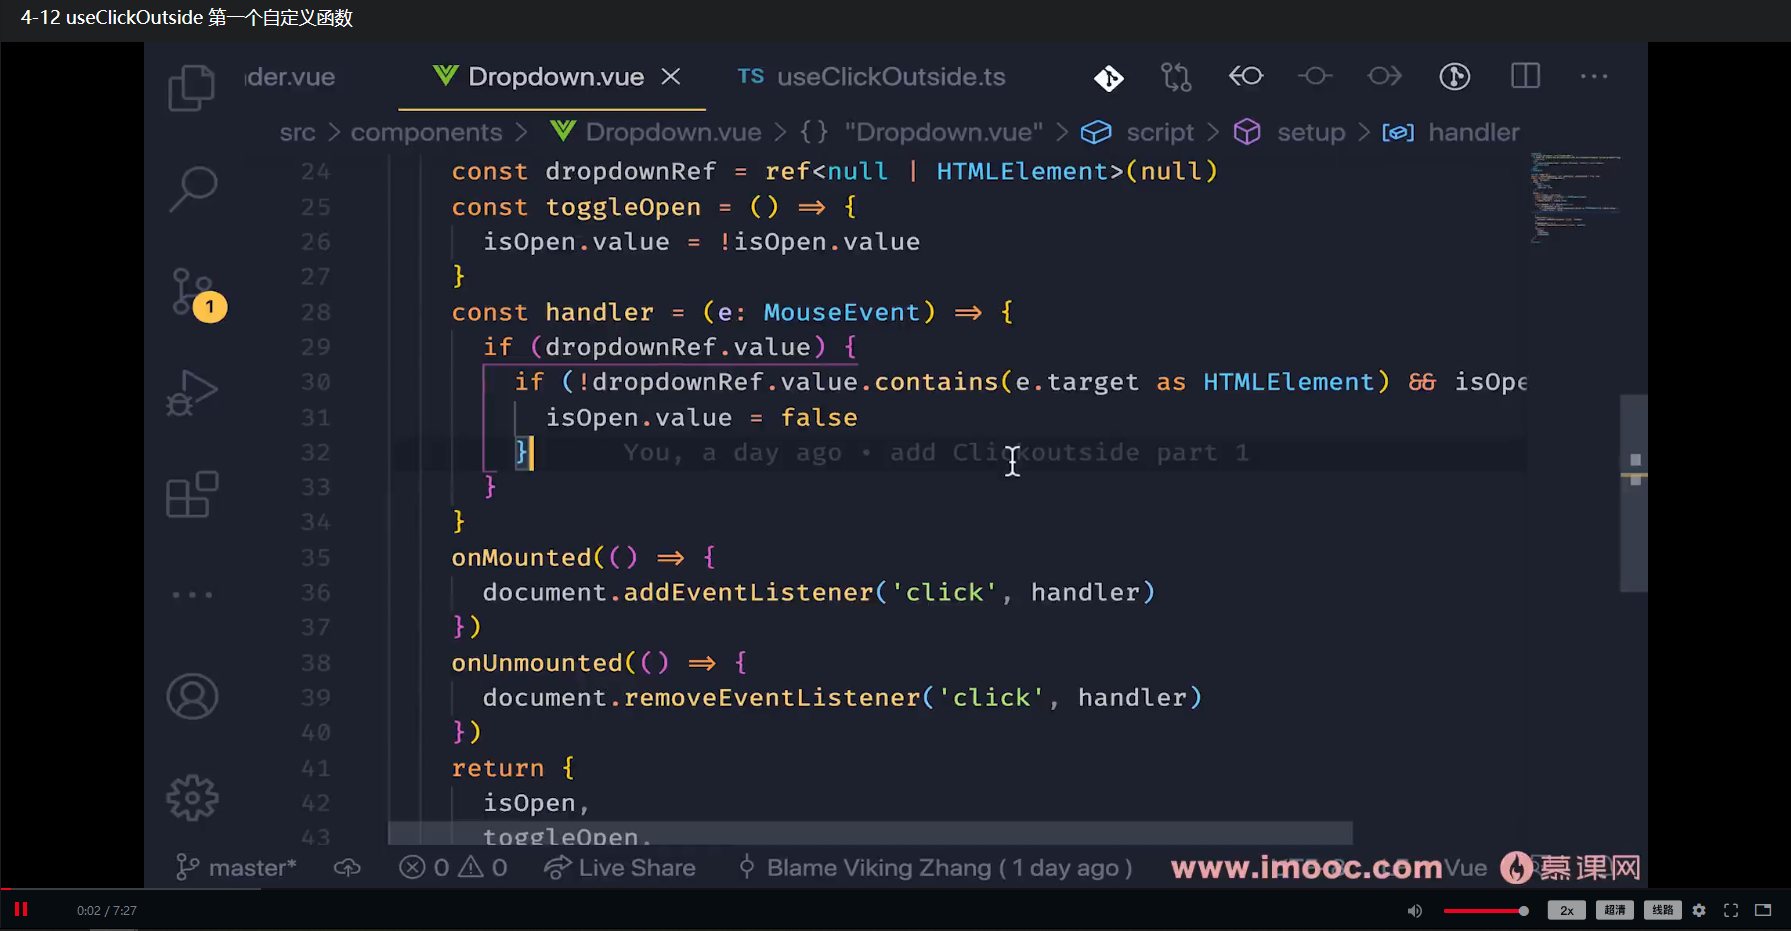Show additional views via activity bar ellipsis
This screenshot has width=1791, height=931.
pyautogui.click(x=192, y=595)
